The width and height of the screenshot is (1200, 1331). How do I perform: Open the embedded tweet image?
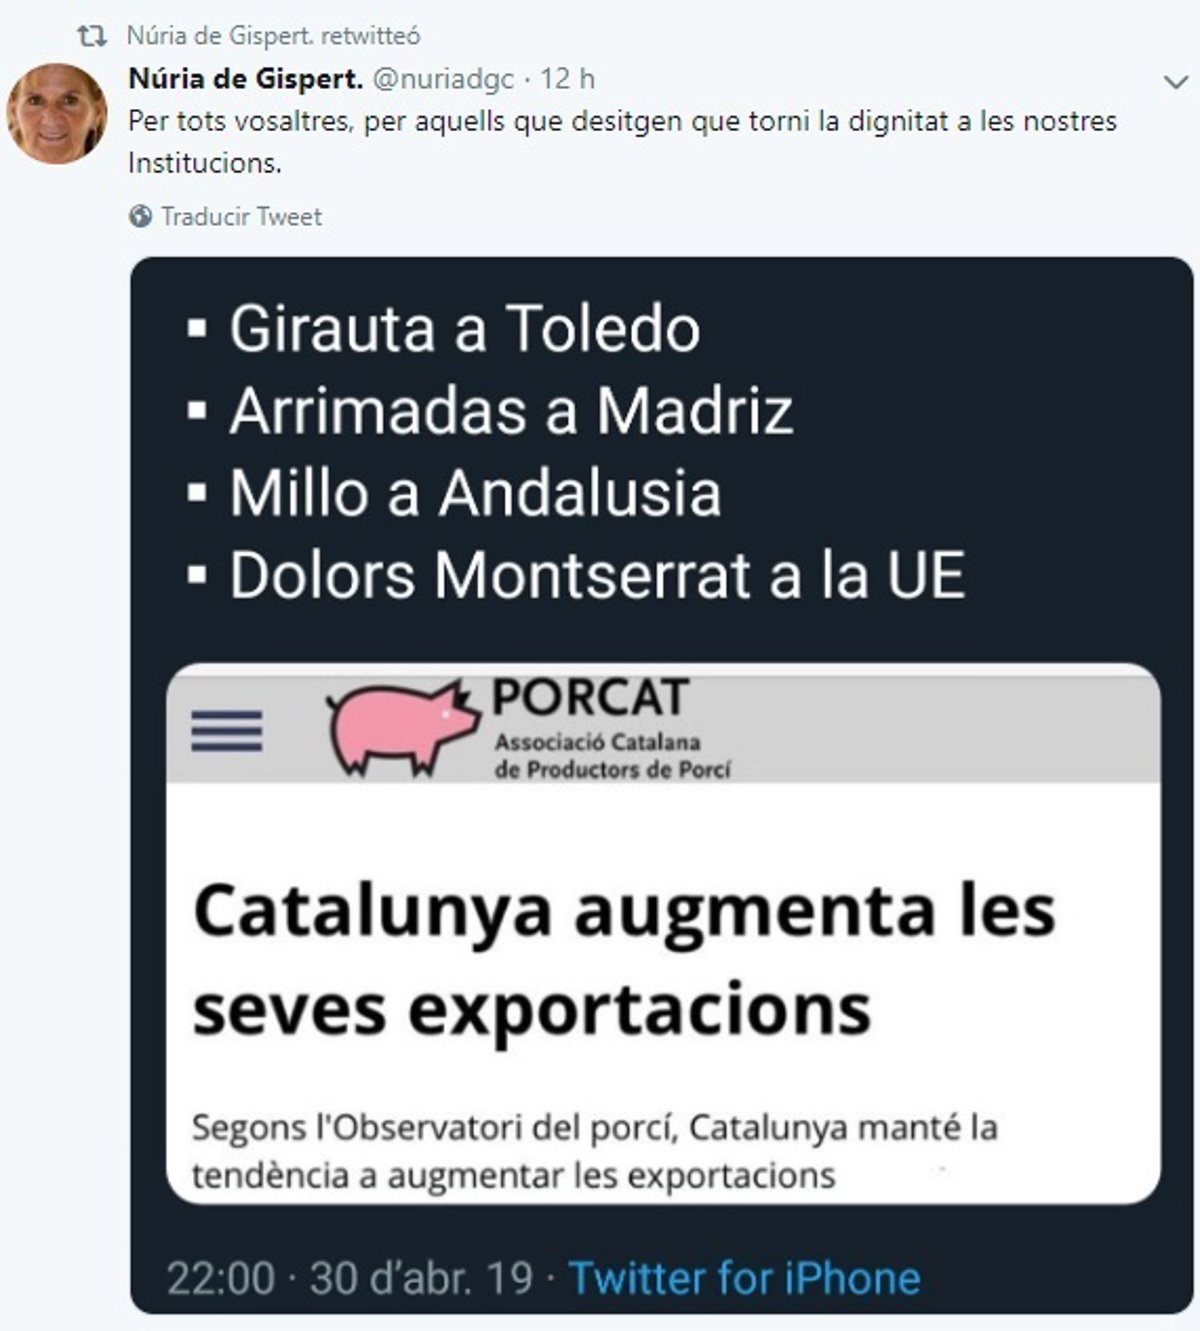tap(662, 785)
